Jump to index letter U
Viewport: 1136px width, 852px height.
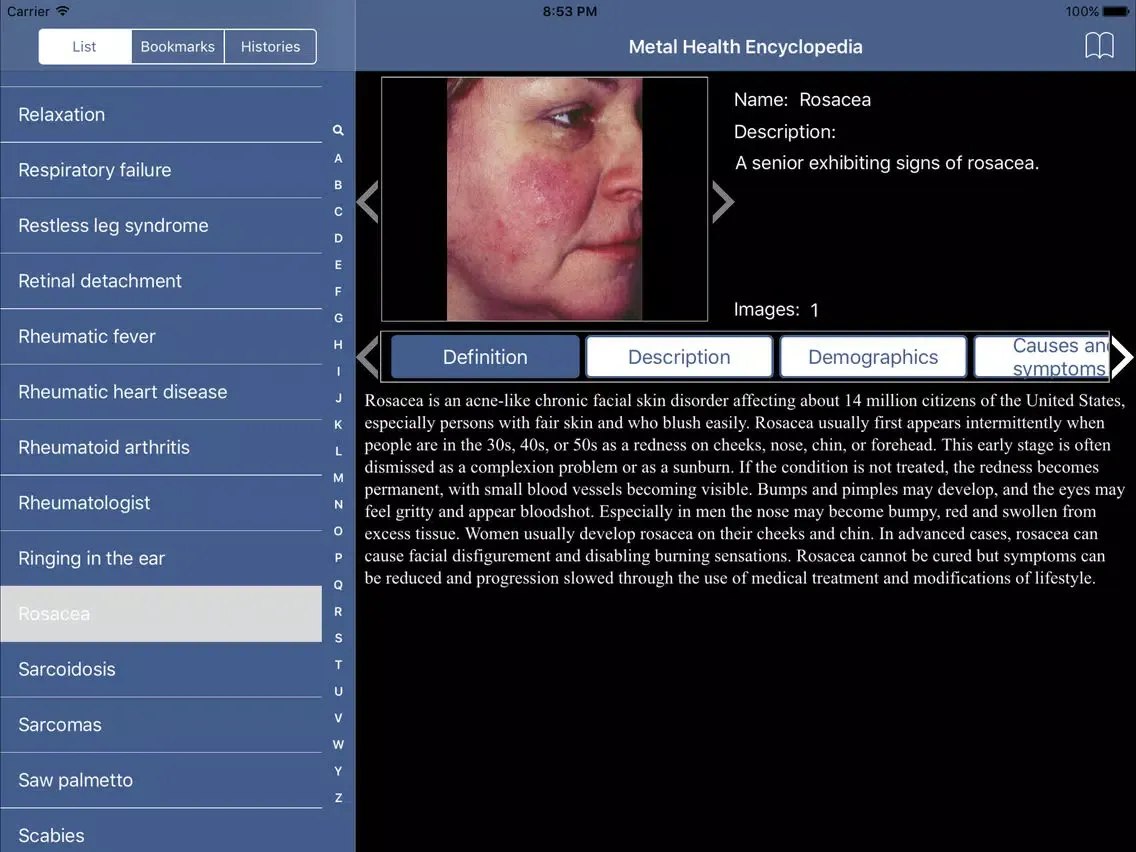click(x=338, y=691)
